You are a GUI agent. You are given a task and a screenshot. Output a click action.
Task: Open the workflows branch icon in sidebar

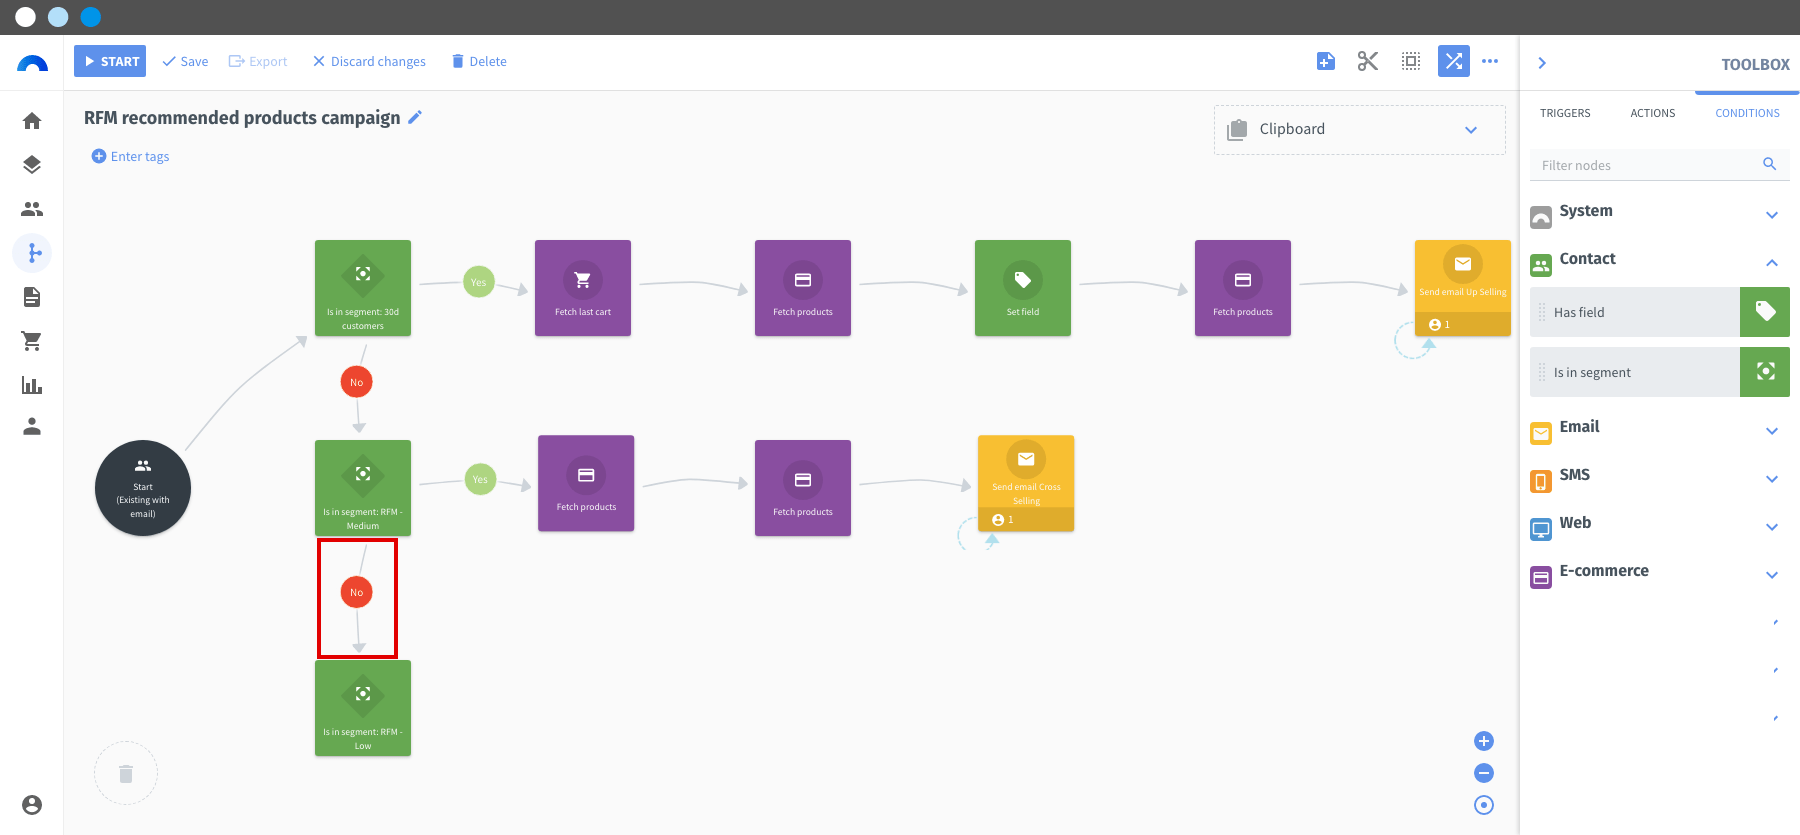[x=32, y=253]
